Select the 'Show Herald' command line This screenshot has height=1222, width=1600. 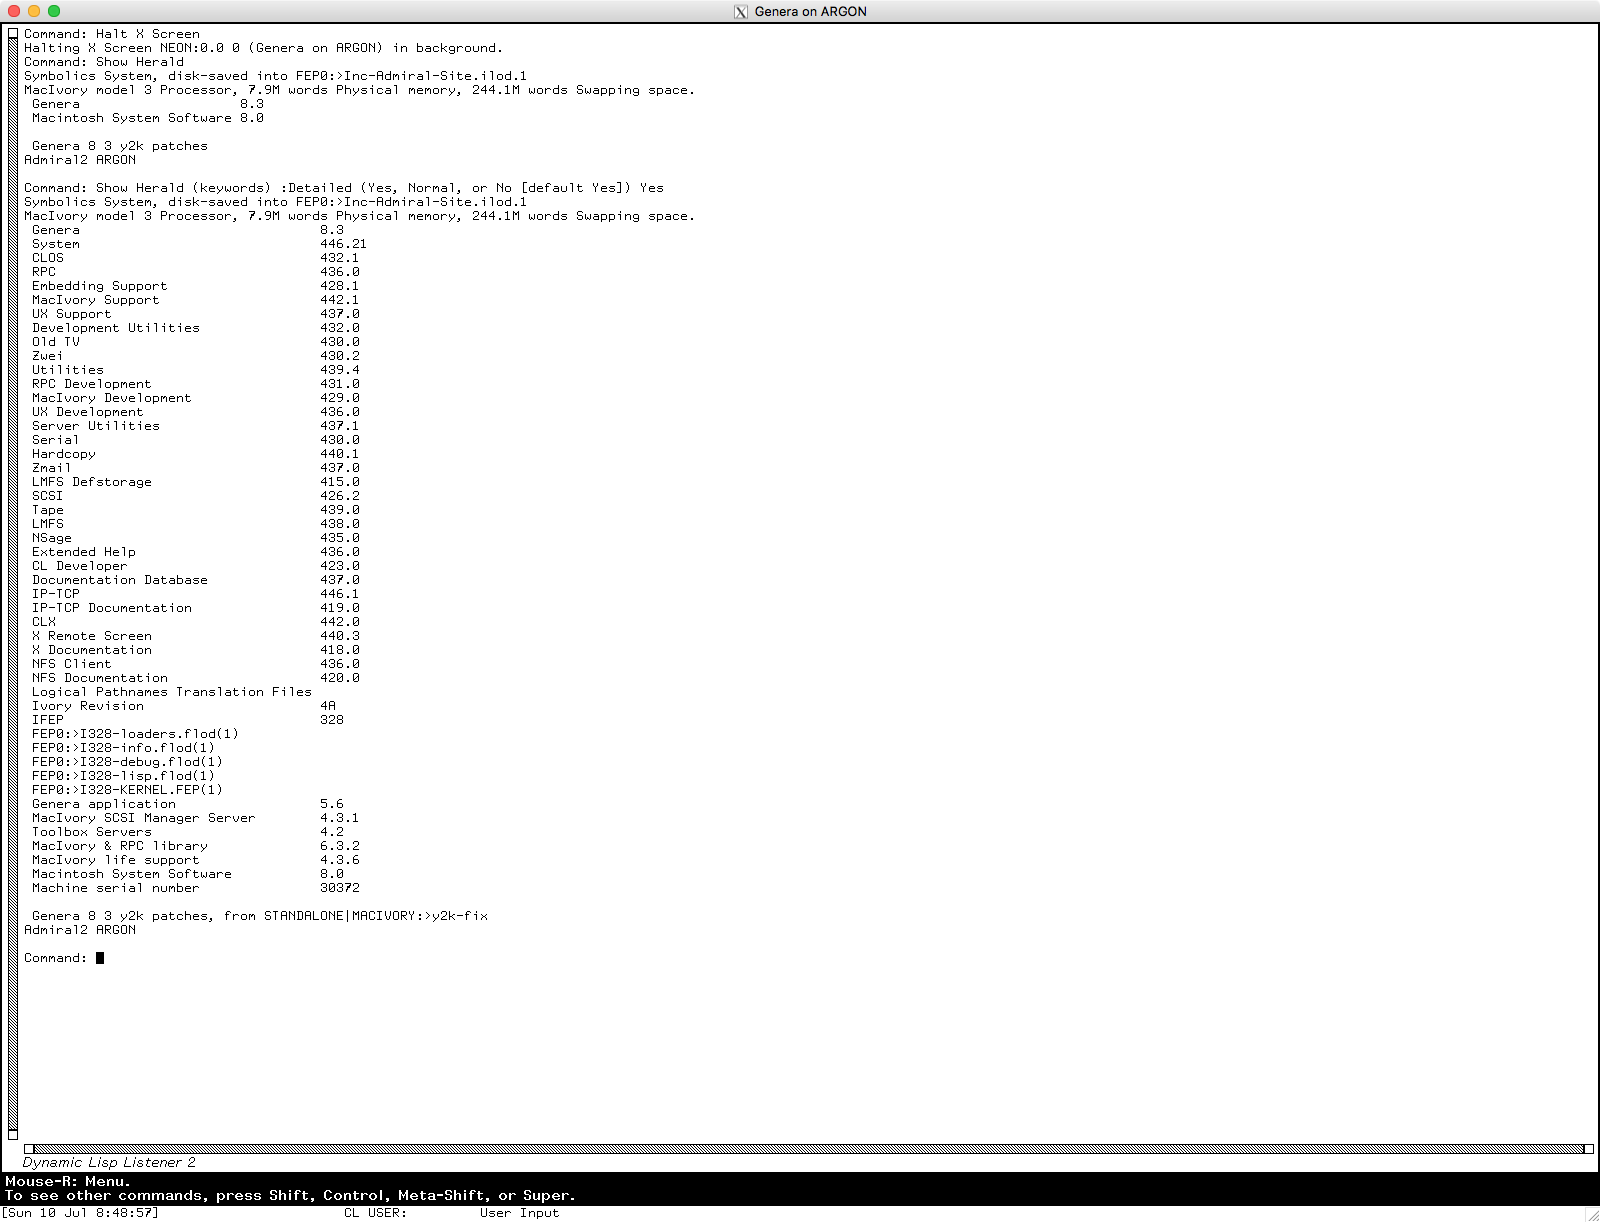click(104, 62)
